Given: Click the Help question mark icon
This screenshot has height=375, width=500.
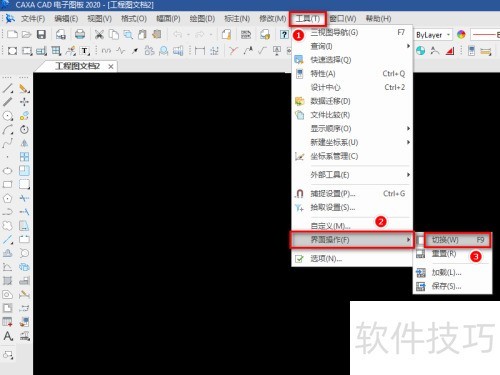Looking at the screenshot, I should point(284,34).
